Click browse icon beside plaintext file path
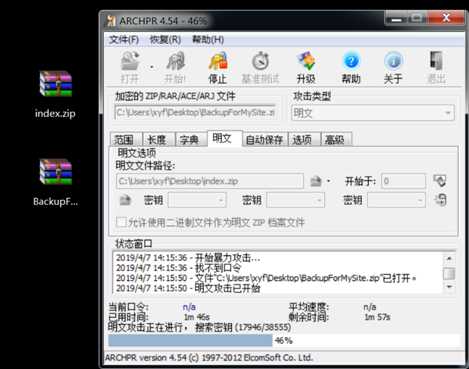Screen dimensions: 469x369 pos(316,181)
